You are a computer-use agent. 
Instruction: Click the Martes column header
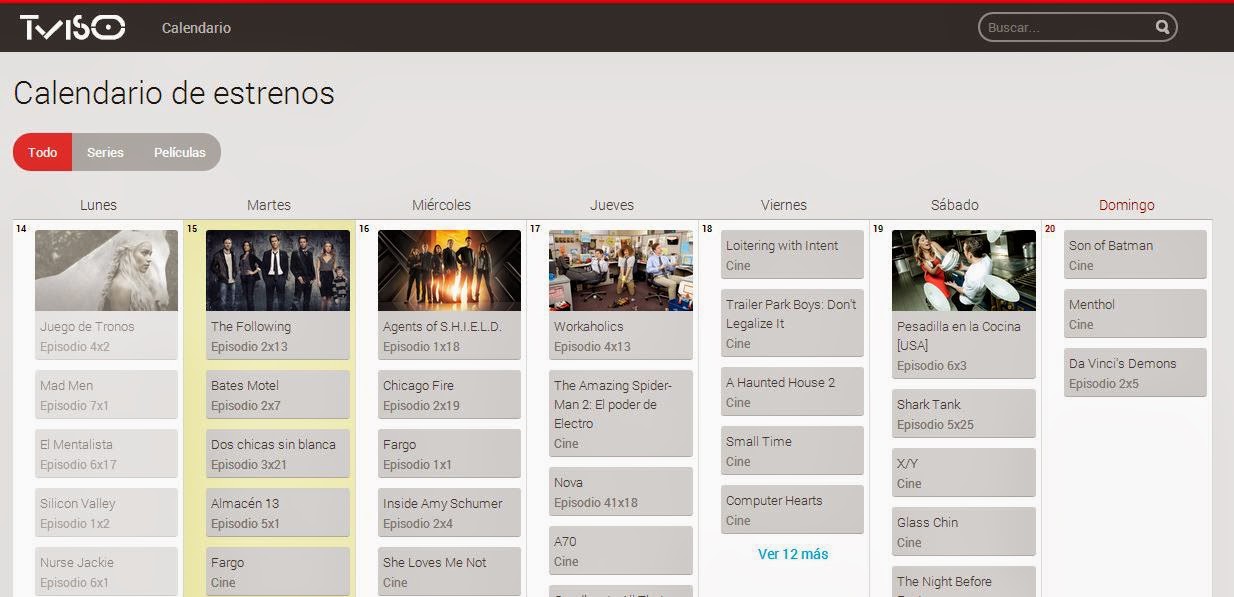[269, 205]
